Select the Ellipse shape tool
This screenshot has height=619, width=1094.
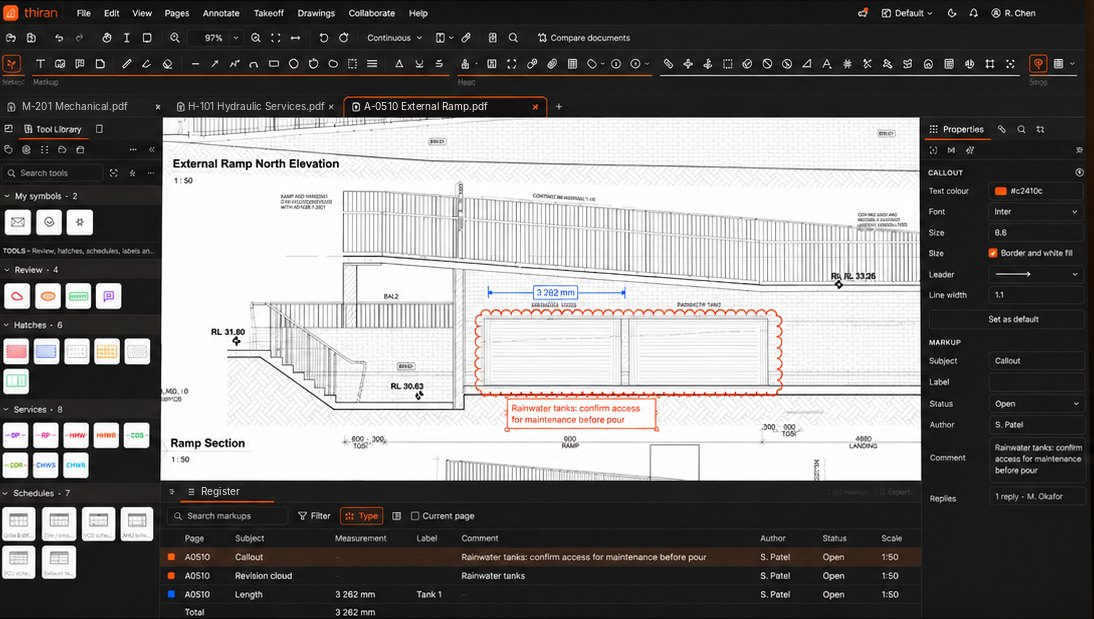point(293,64)
